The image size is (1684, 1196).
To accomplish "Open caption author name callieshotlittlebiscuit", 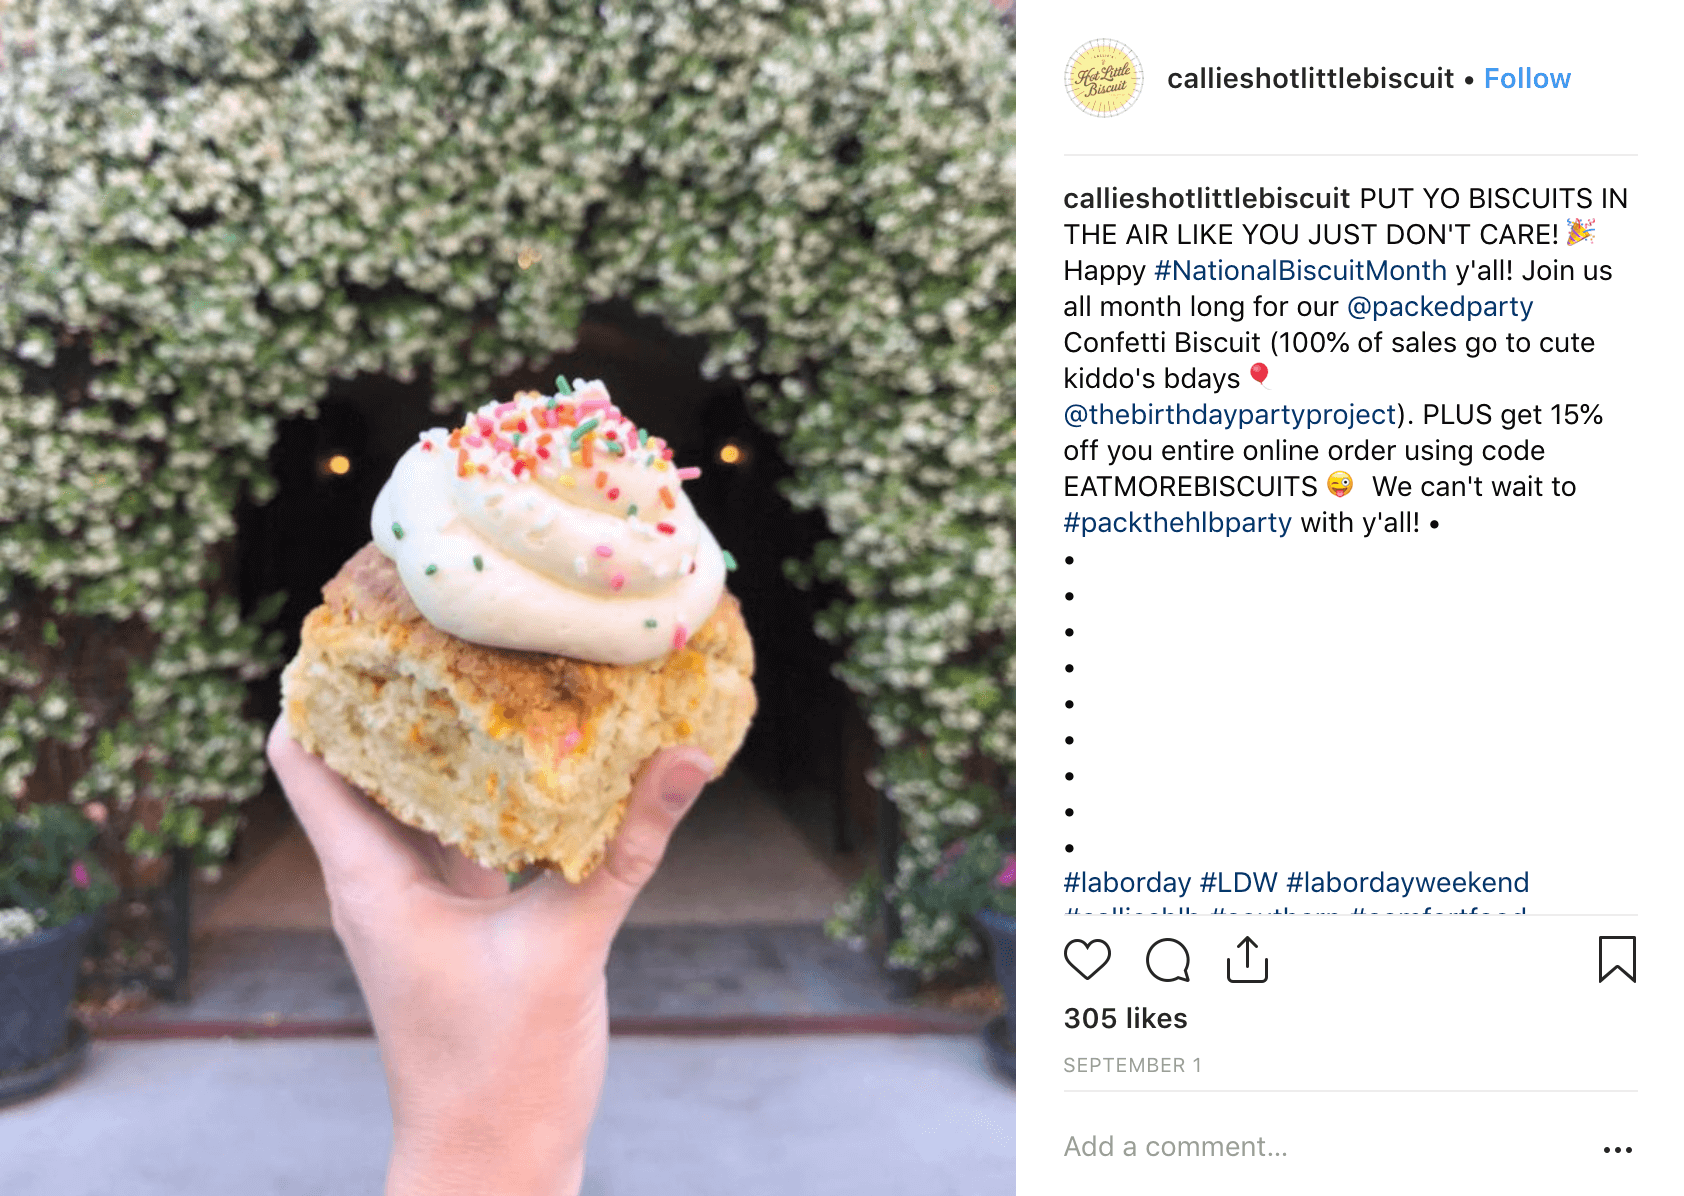I will [1207, 199].
